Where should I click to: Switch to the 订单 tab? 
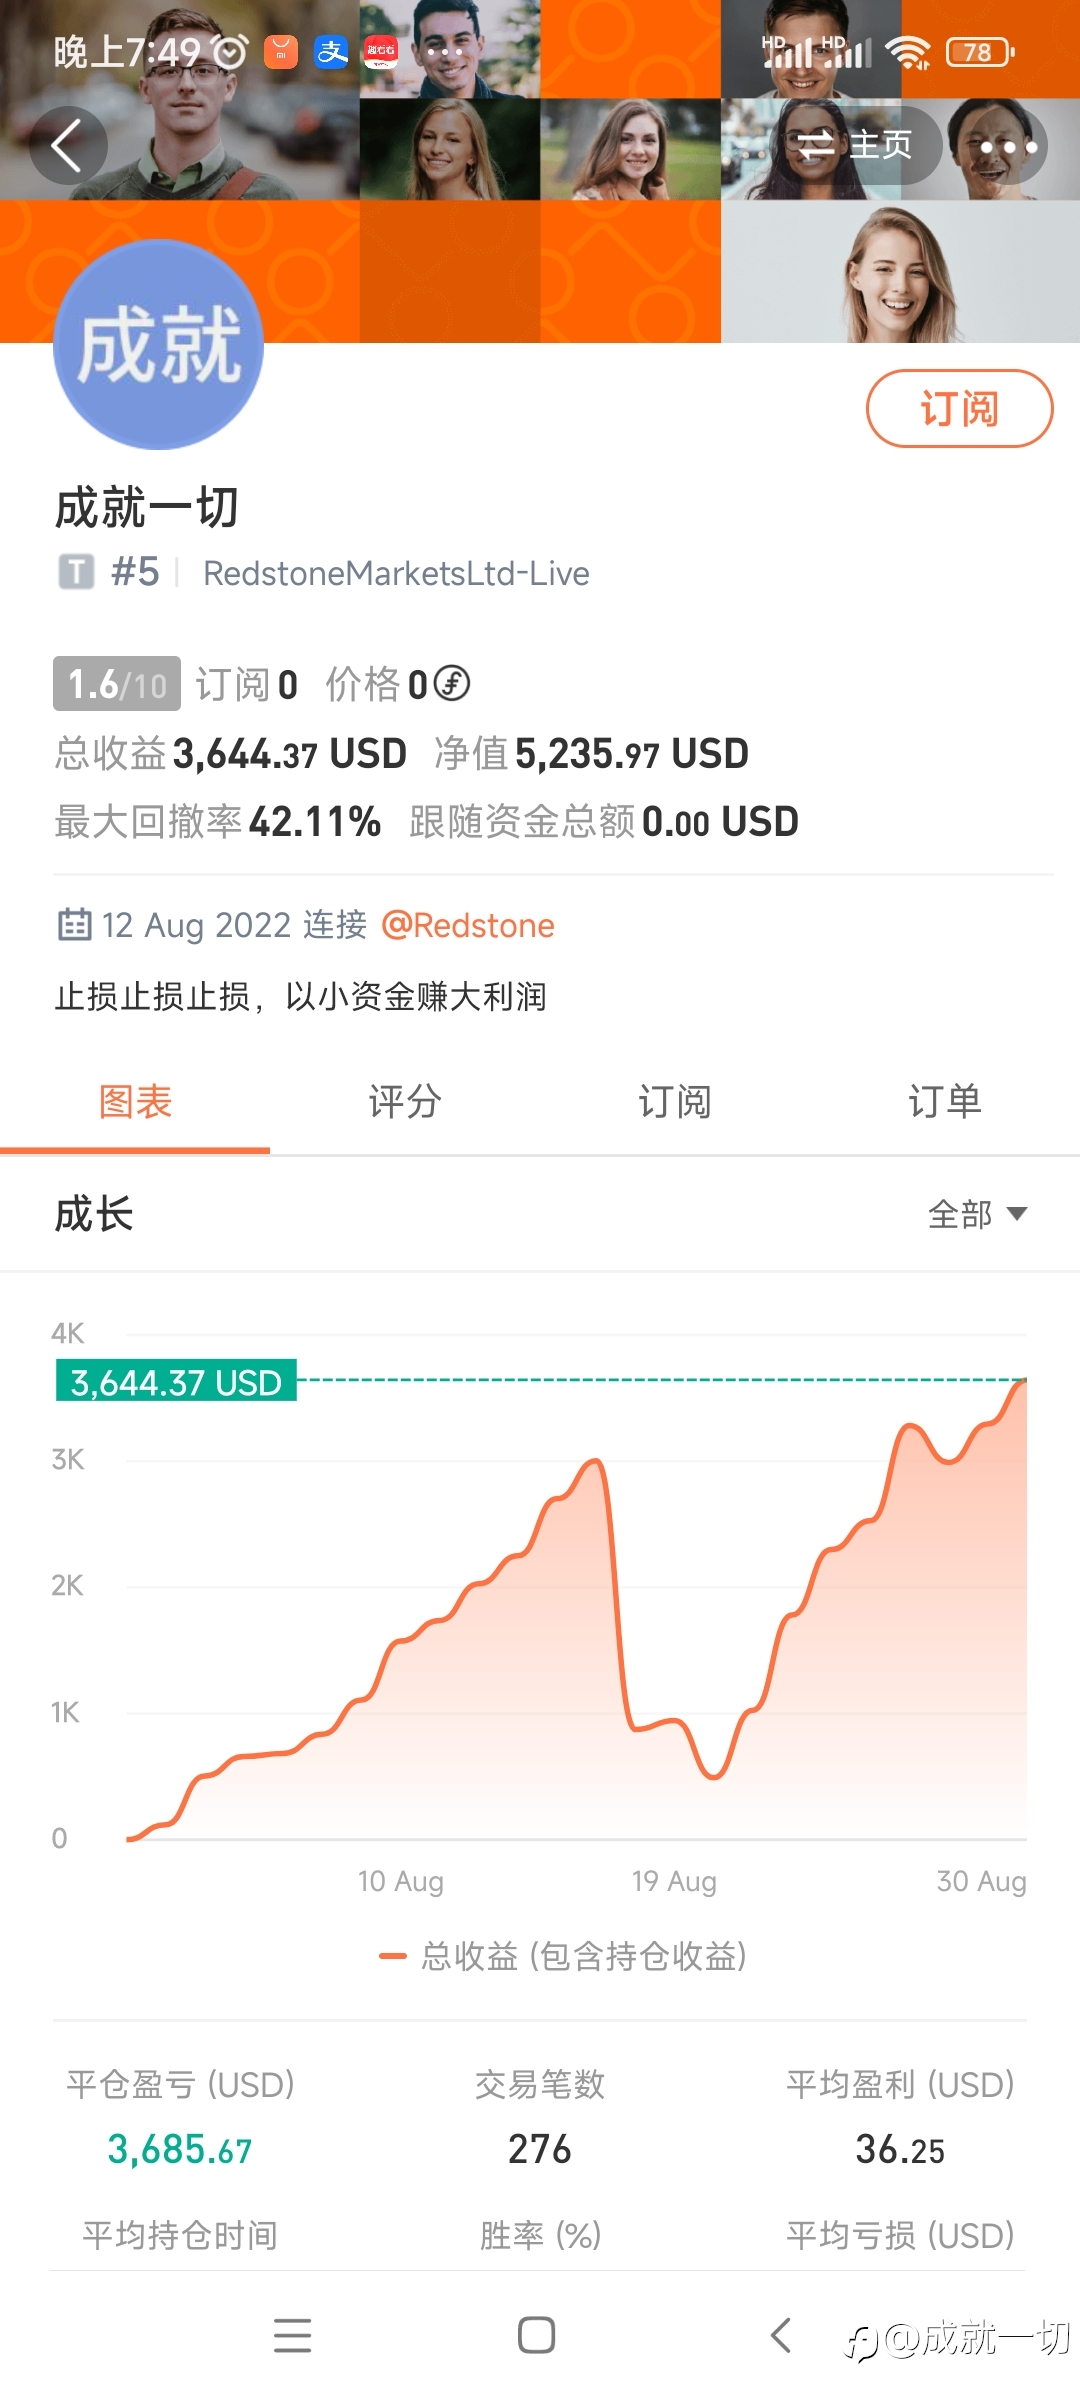tap(944, 1102)
